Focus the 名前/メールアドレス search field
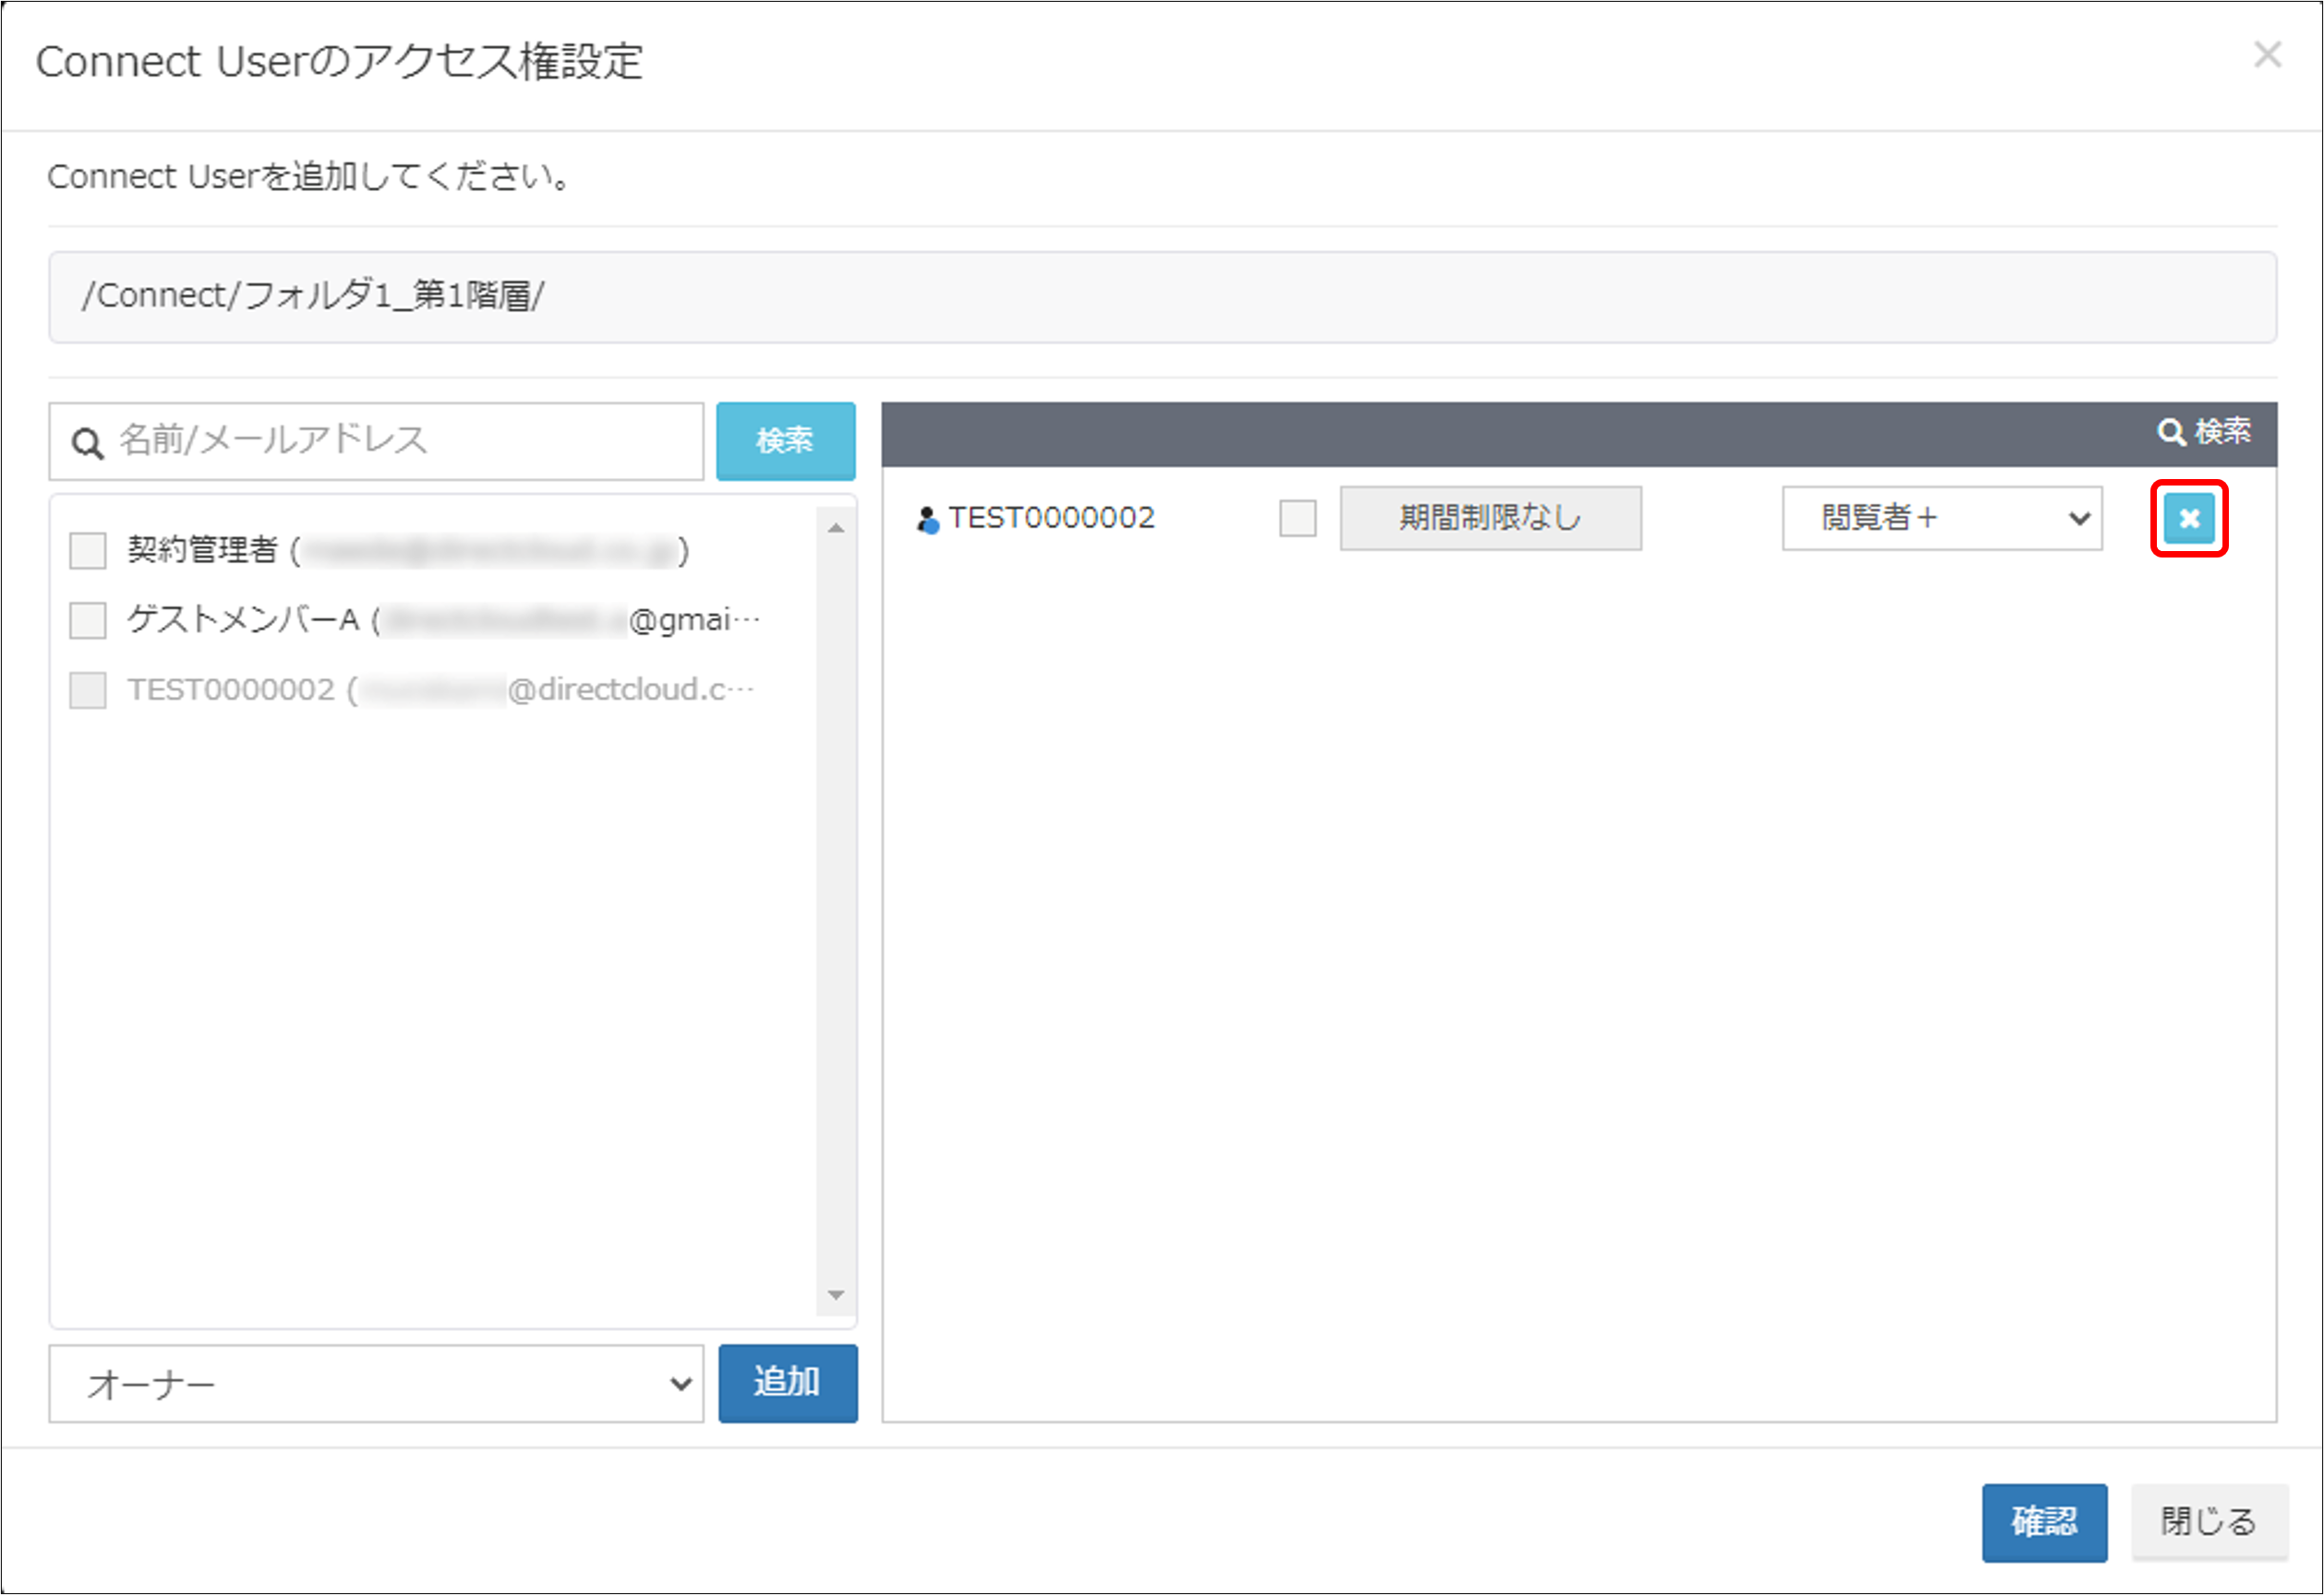 point(400,441)
